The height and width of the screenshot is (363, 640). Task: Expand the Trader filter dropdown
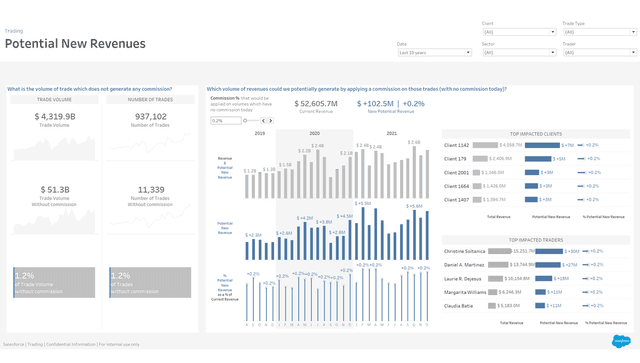pyautogui.click(x=600, y=52)
